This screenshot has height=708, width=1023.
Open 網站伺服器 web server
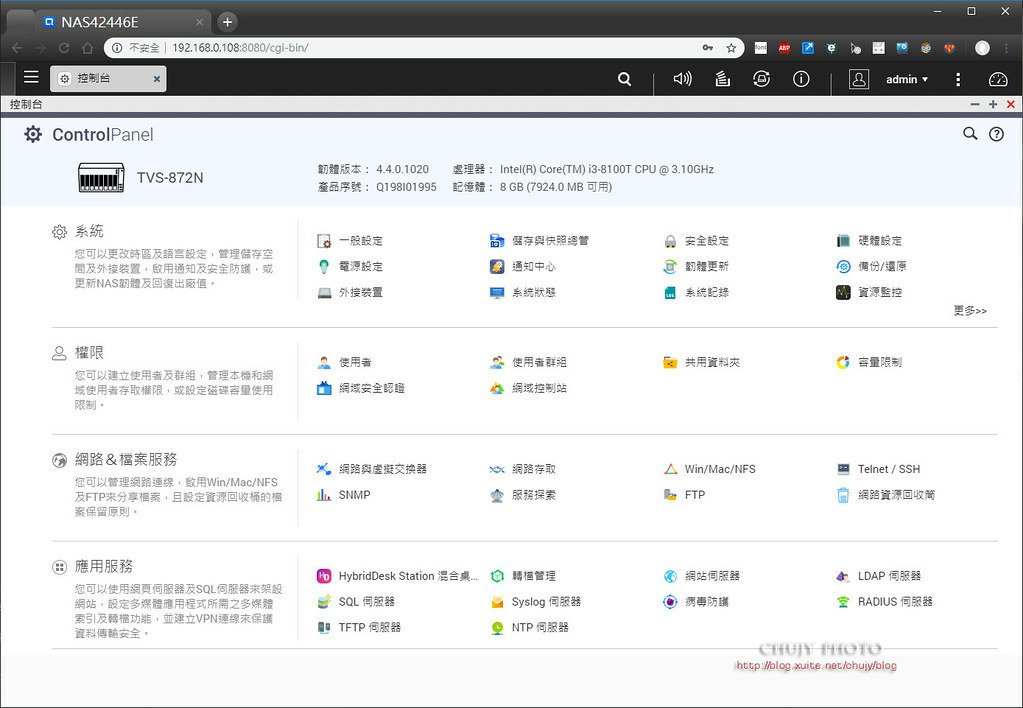[702, 576]
